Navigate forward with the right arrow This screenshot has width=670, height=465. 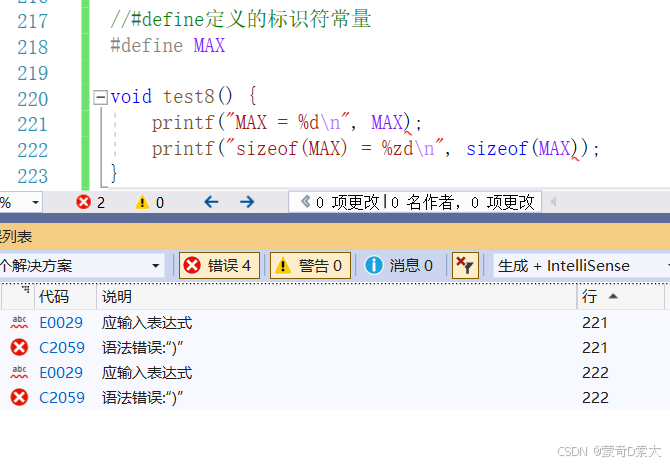pyautogui.click(x=247, y=202)
